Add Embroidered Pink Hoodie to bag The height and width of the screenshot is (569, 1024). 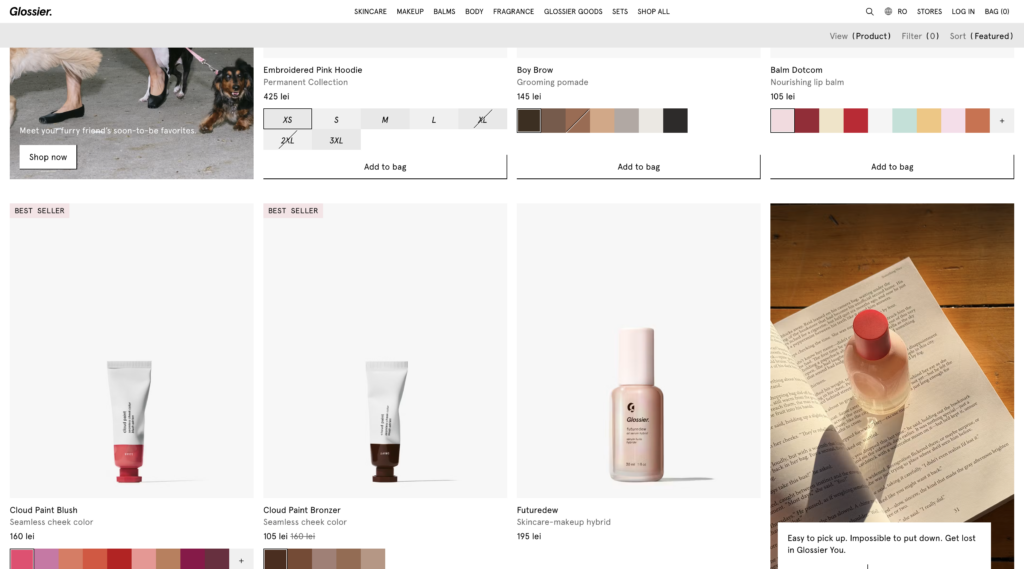pyautogui.click(x=385, y=167)
